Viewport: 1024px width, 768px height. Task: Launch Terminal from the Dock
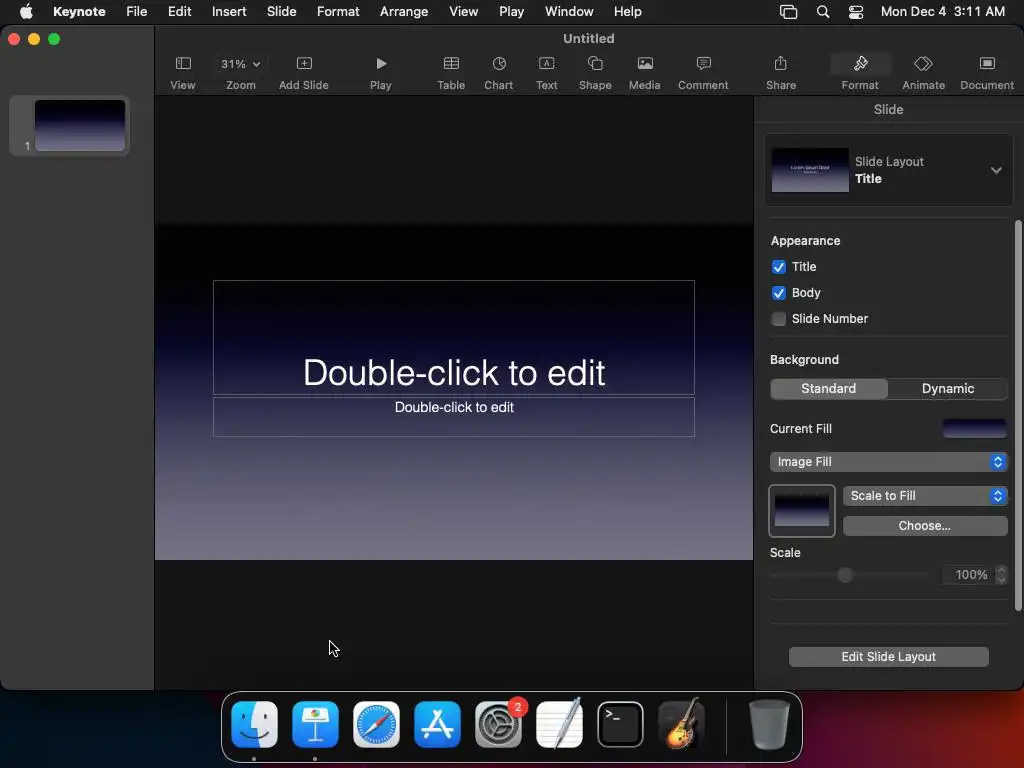[x=620, y=725]
